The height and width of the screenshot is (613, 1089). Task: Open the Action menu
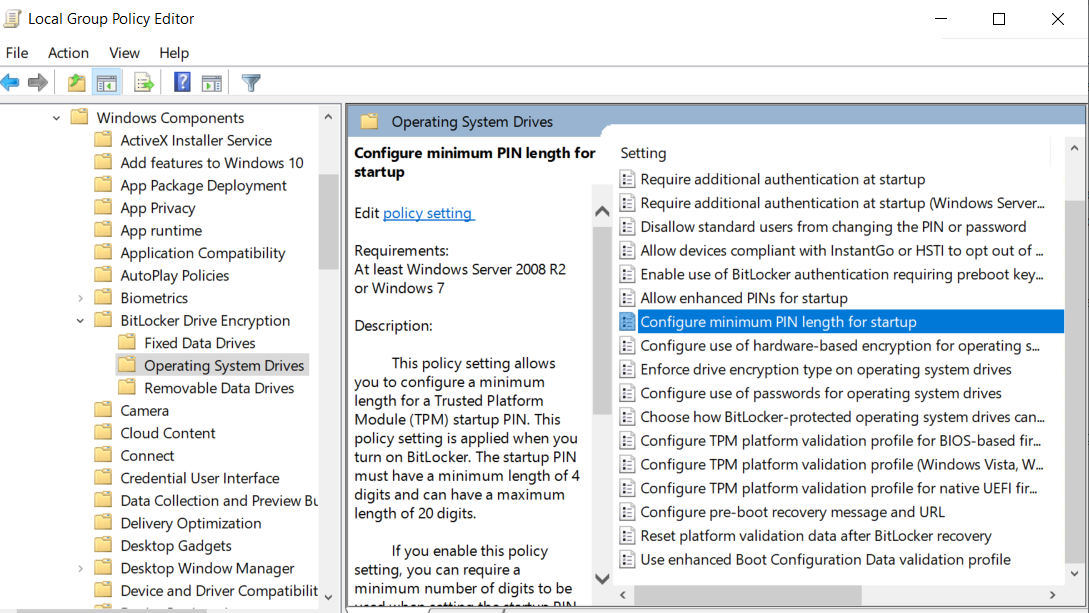pyautogui.click(x=68, y=52)
